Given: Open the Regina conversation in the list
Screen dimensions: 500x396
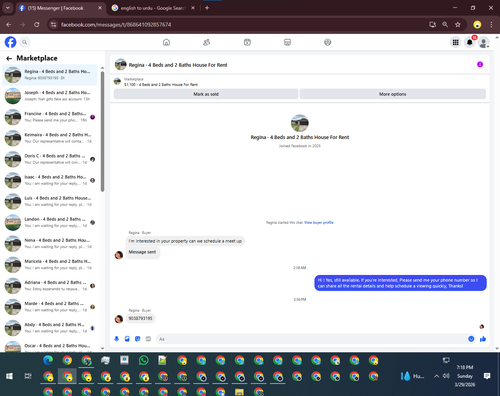Looking at the screenshot, I should click(50, 75).
